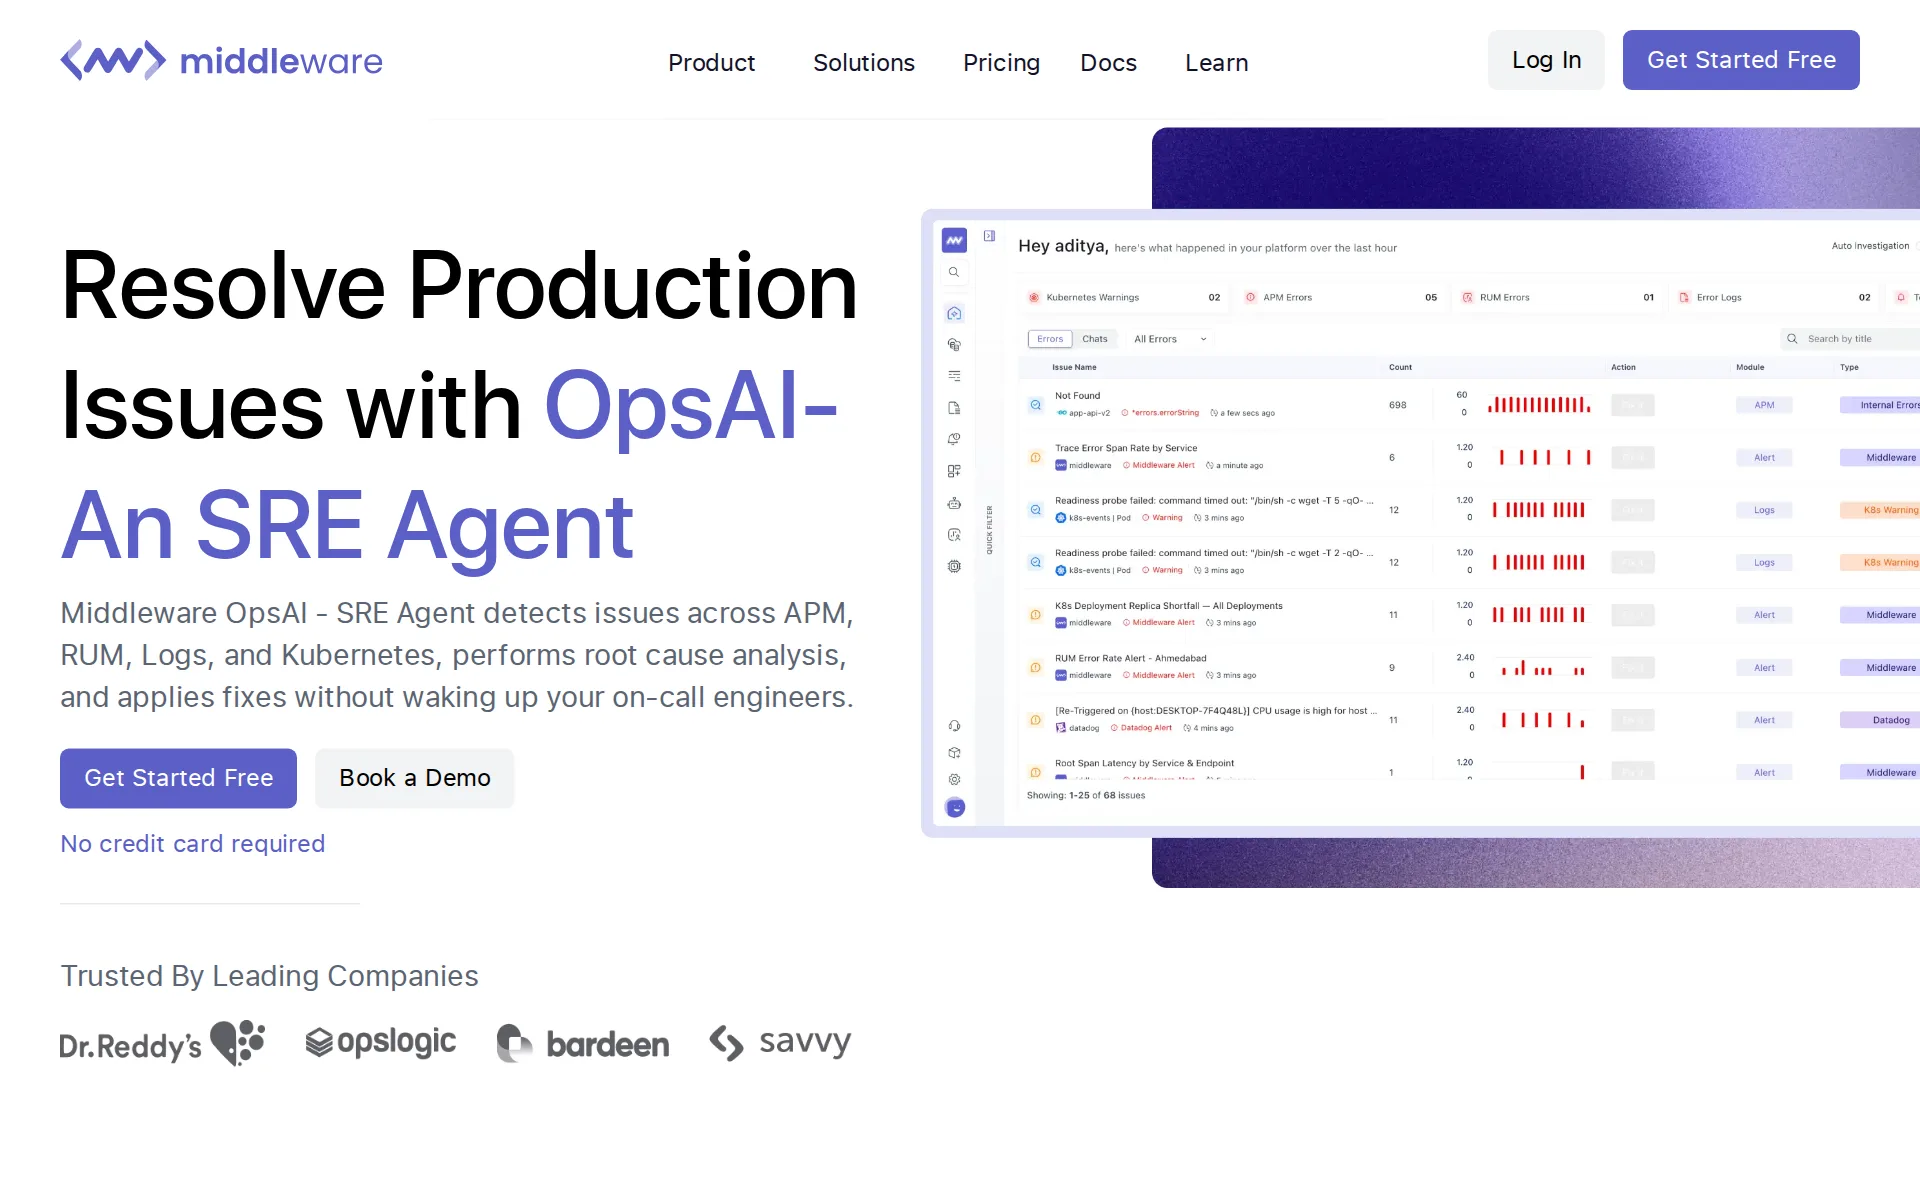This screenshot has width=1920, height=1200.
Task: Click the APM module tag on Not Found row
Action: pyautogui.click(x=1764, y=405)
